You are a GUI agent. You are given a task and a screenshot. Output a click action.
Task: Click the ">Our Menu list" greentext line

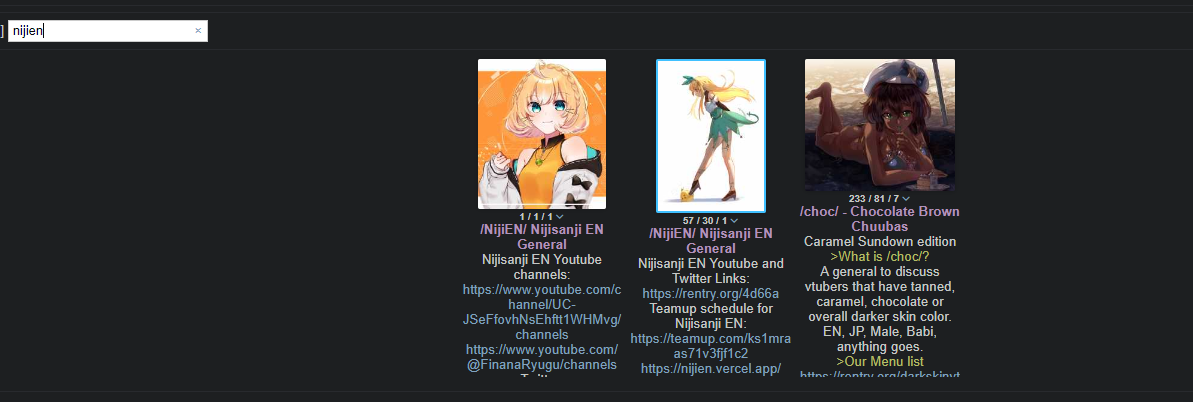pyautogui.click(x=880, y=362)
